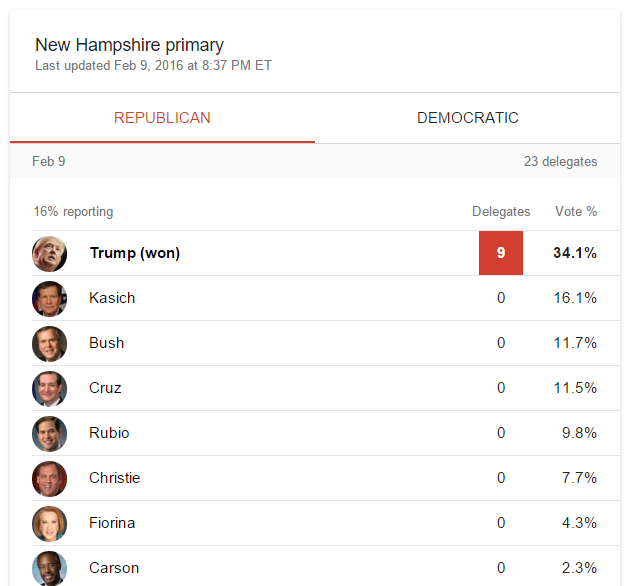Viewport: 630px width, 586px height.
Task: Click the 23 delegates label
Action: click(560, 161)
